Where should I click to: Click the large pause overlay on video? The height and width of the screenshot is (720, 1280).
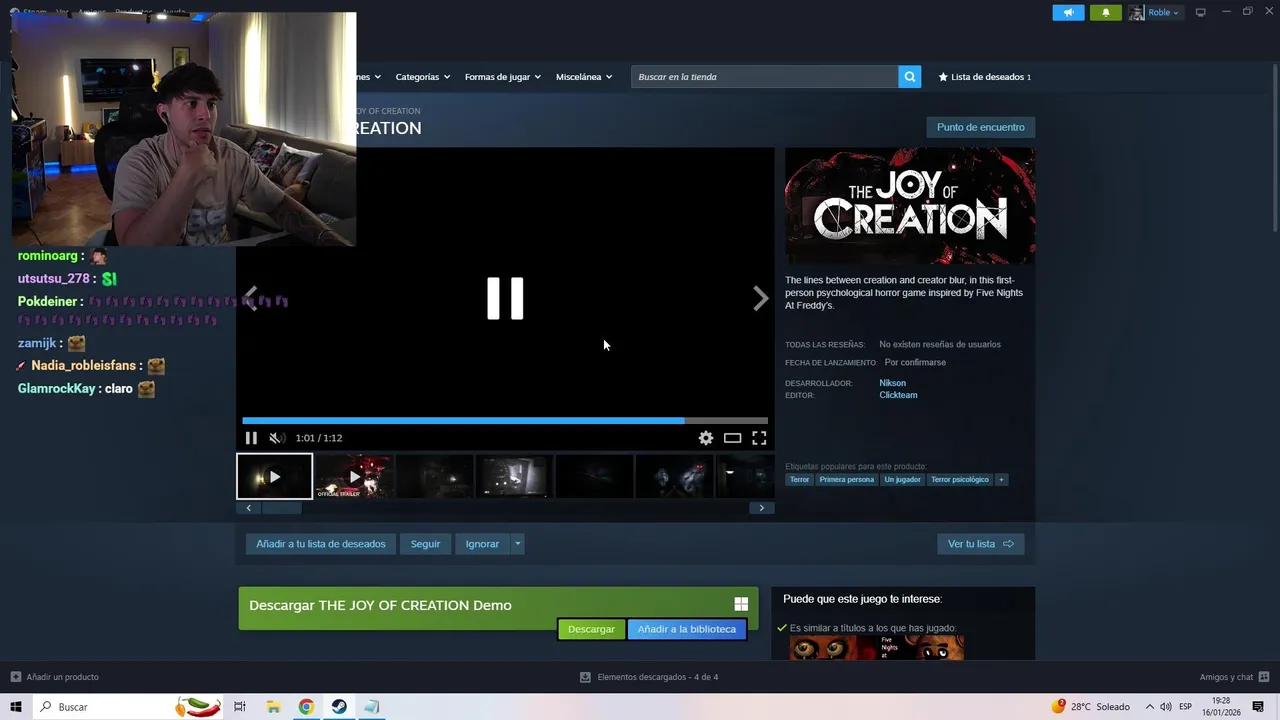pos(505,298)
